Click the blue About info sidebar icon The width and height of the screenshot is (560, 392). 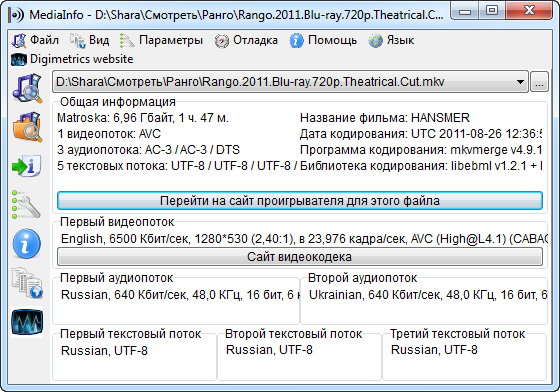pyautogui.click(x=27, y=243)
